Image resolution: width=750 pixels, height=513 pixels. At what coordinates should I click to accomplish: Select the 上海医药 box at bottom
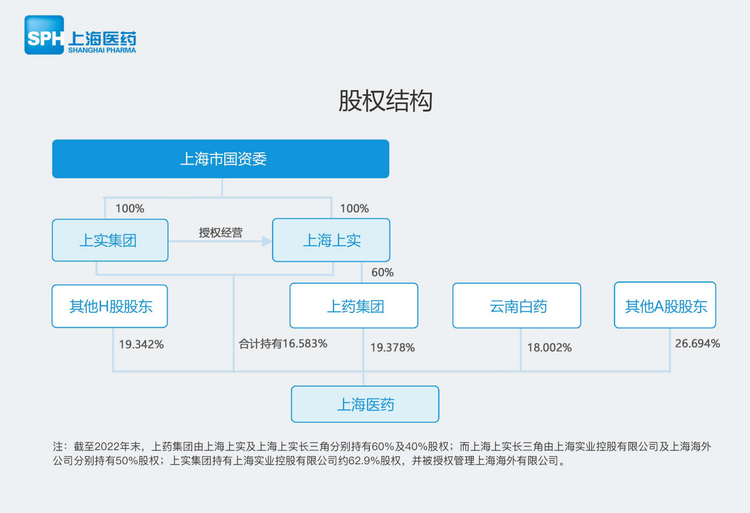tap(365, 404)
